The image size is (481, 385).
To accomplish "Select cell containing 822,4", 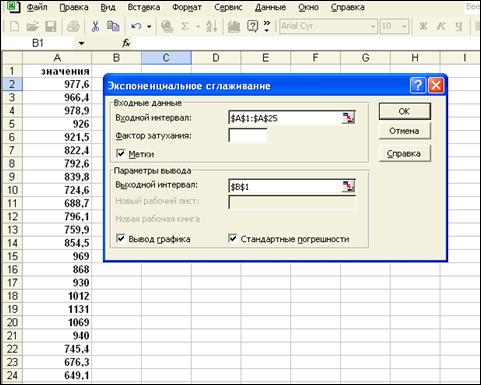I will (57, 150).
